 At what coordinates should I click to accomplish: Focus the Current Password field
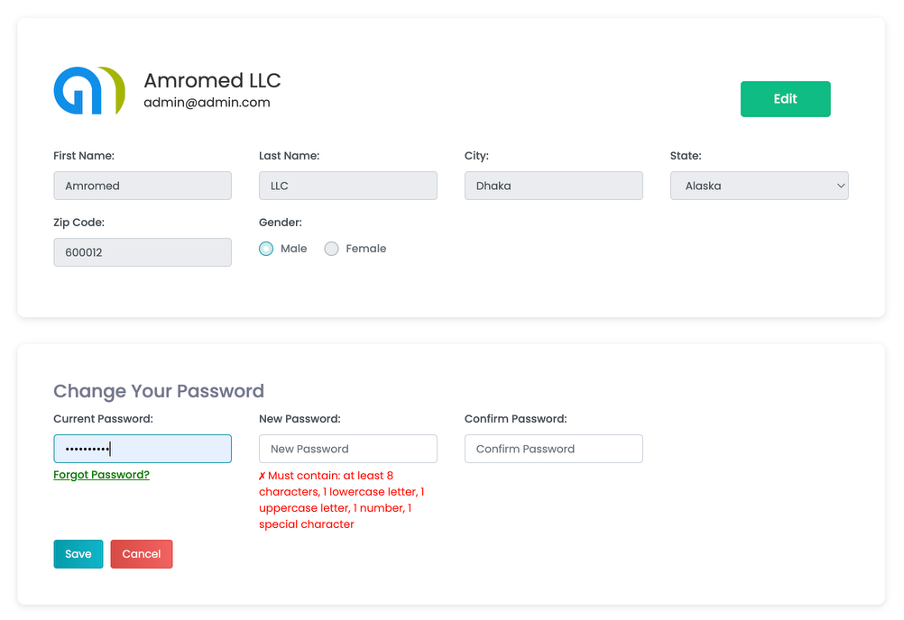point(142,449)
